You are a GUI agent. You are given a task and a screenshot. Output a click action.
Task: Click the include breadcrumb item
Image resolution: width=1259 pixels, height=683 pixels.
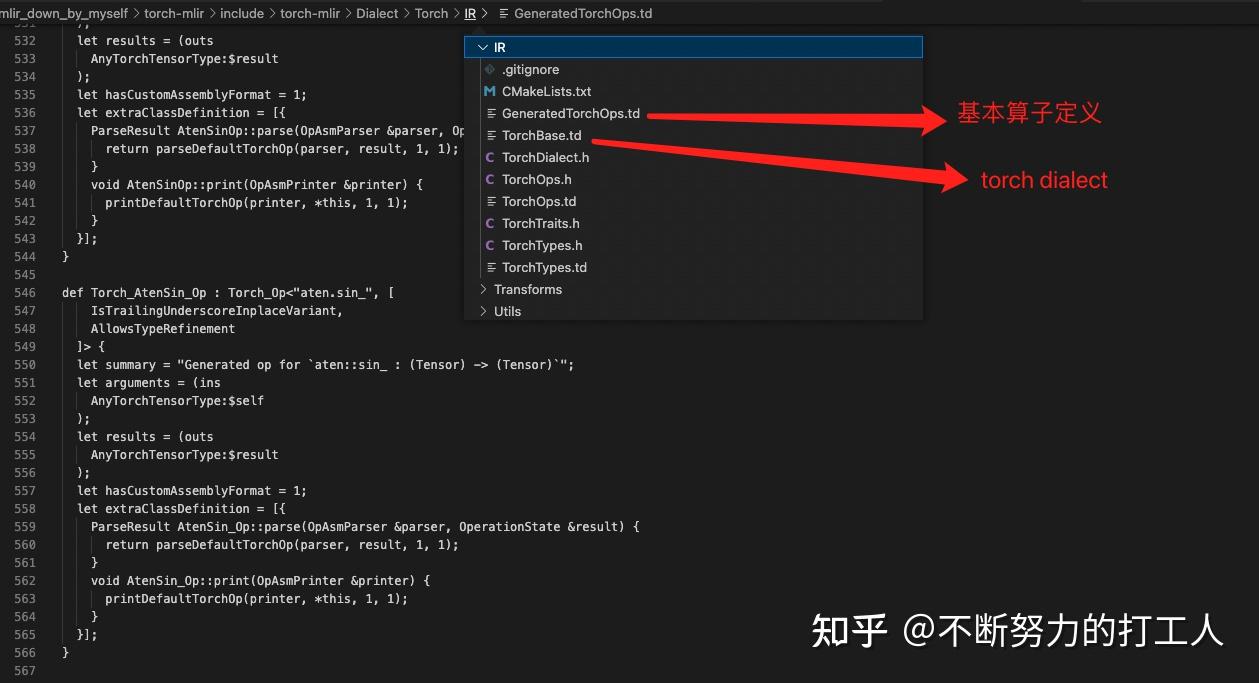point(242,13)
